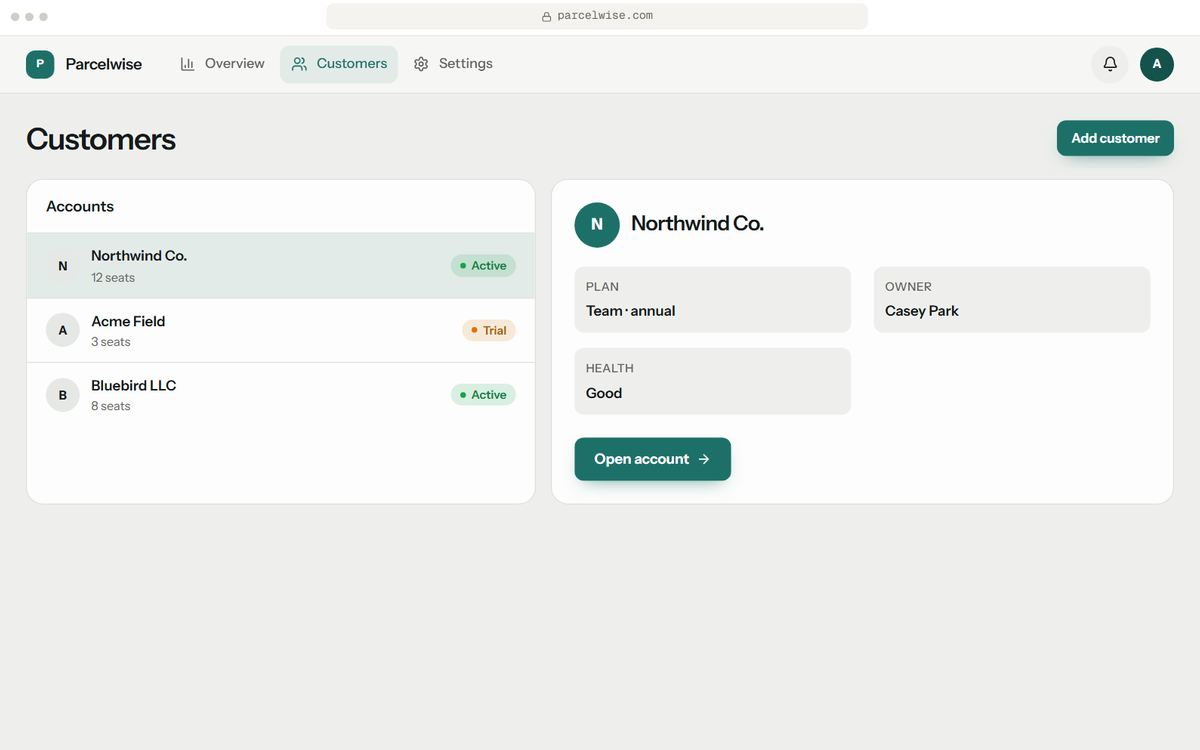Click the Settings gear icon
Screen dimensions: 1200x750
click(x=421, y=64)
